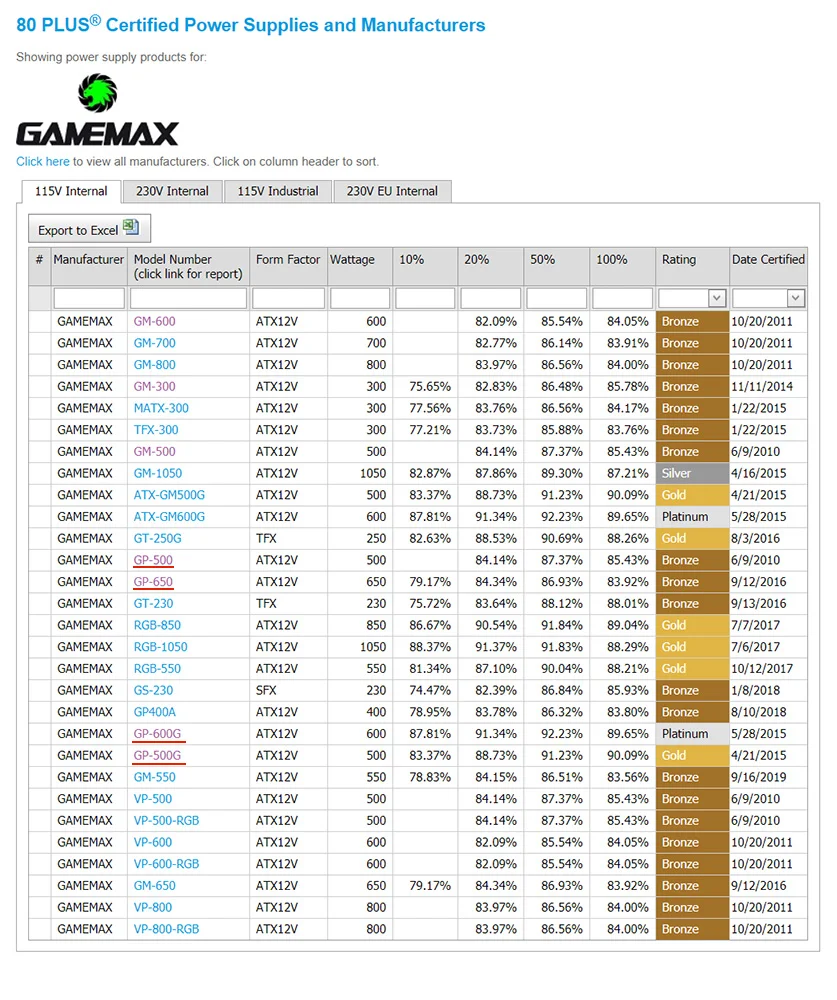This screenshot has height=1000, width=837.
Task: Click the Gold rating cell for RGB-850
Action: click(x=692, y=625)
